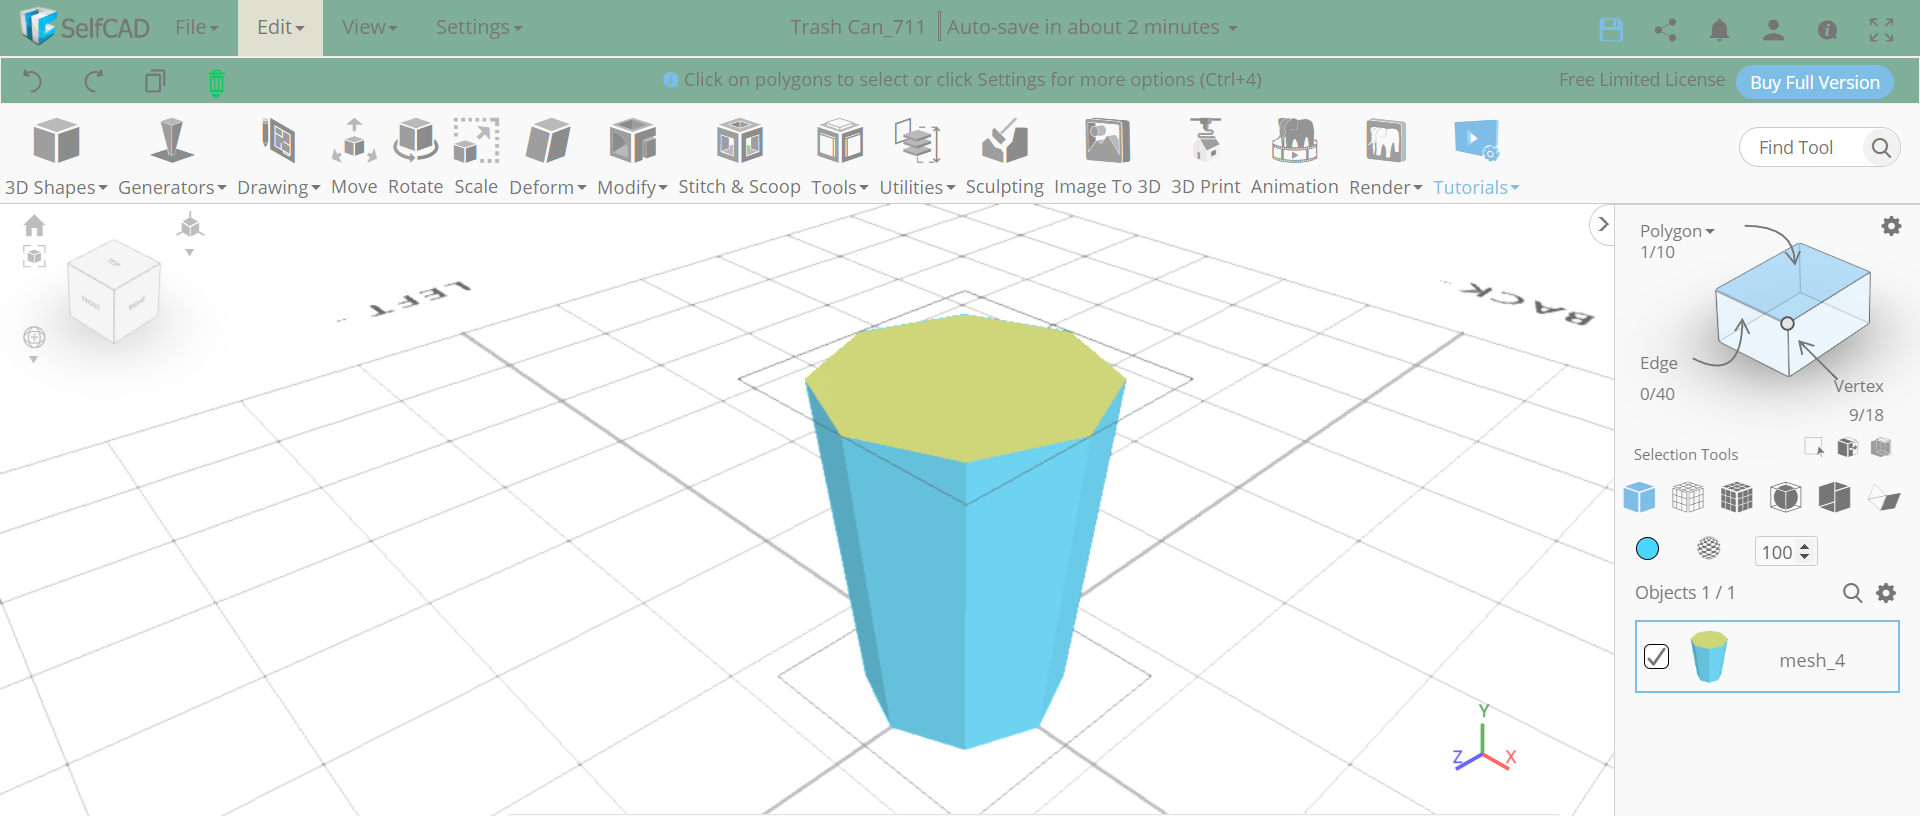Launch the Stitch & Scoop tool
Image resolution: width=1920 pixels, height=816 pixels.
click(739, 156)
